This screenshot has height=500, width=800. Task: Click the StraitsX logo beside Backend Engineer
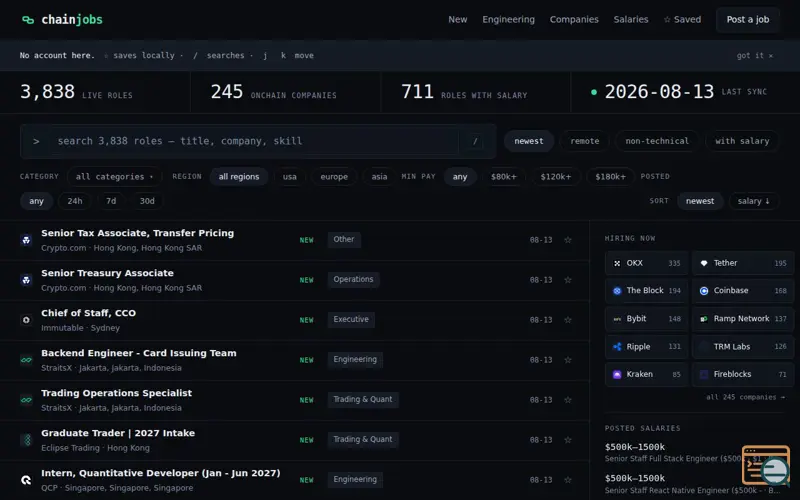[26, 360]
